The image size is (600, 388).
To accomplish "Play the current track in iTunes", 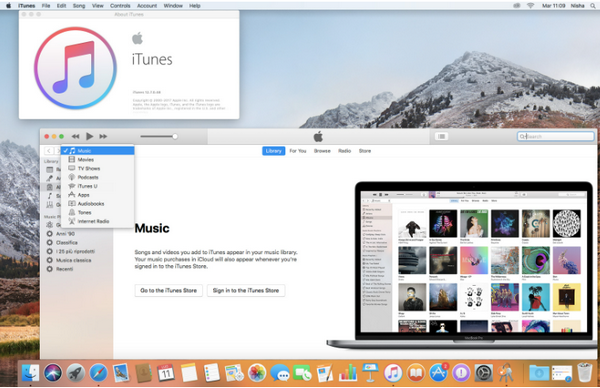I will click(x=90, y=136).
